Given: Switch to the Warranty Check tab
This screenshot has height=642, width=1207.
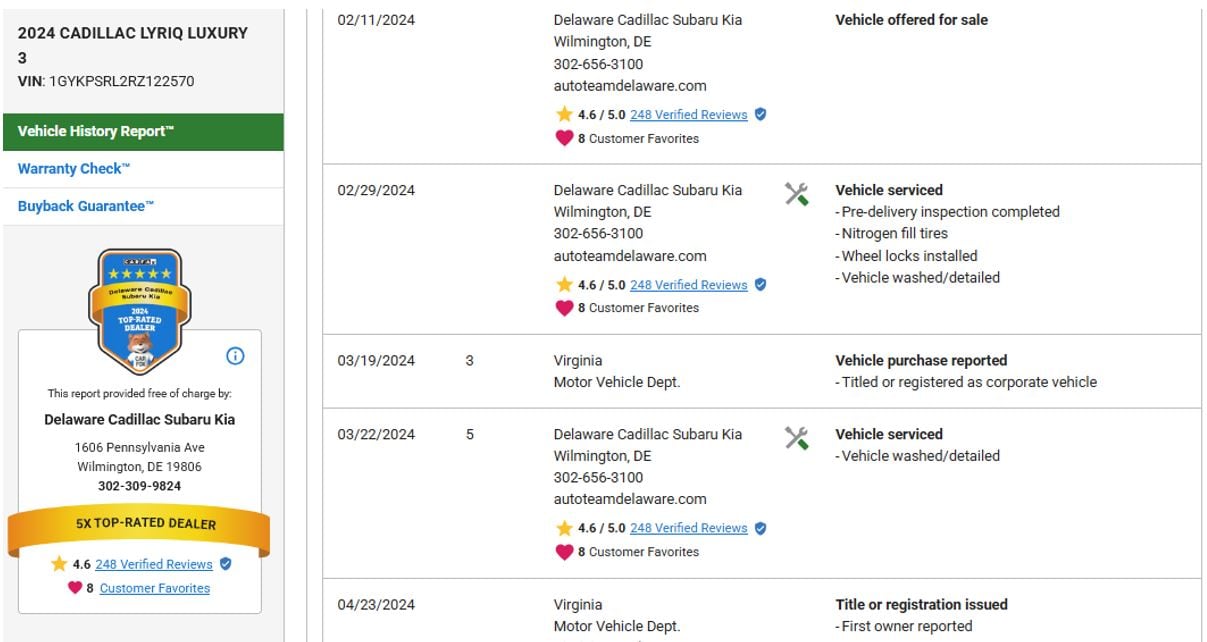Looking at the screenshot, I should [x=74, y=169].
